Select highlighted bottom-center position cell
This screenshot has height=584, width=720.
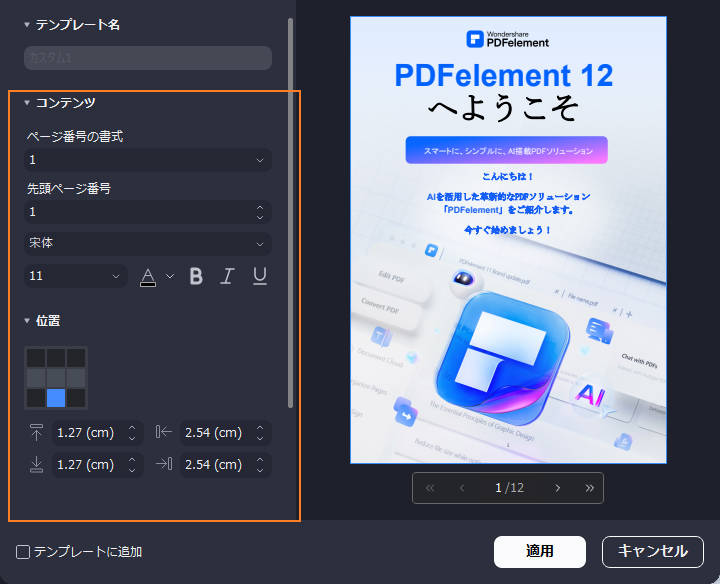pos(56,398)
